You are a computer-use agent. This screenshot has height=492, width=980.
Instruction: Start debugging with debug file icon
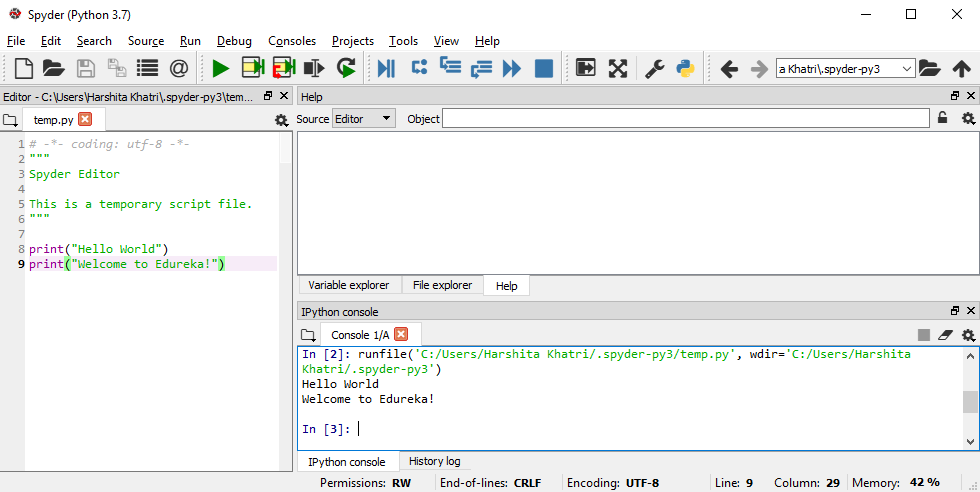pyautogui.click(x=386, y=68)
